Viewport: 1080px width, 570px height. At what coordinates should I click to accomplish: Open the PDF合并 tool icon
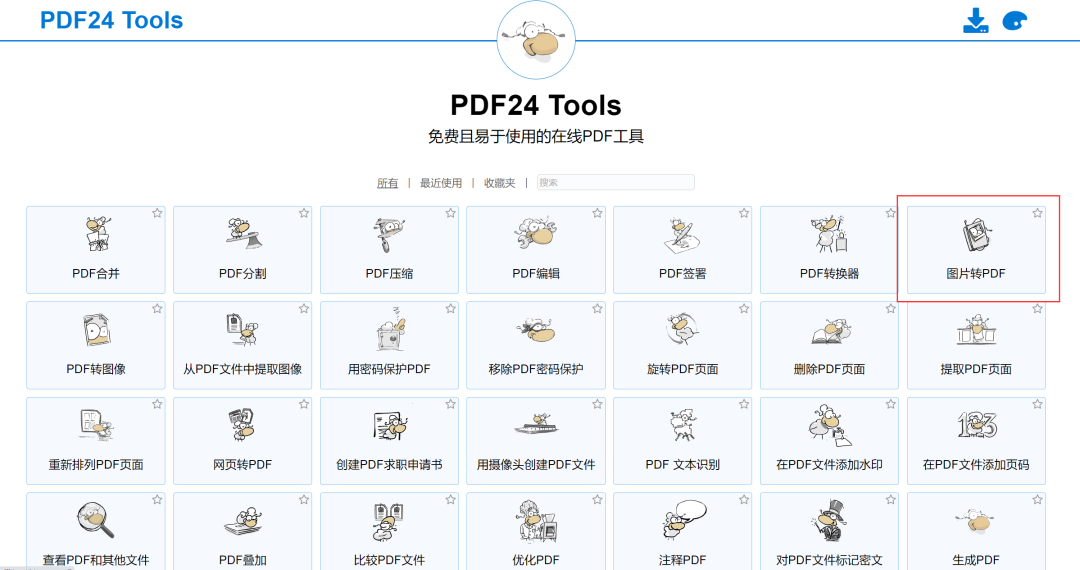[96, 234]
